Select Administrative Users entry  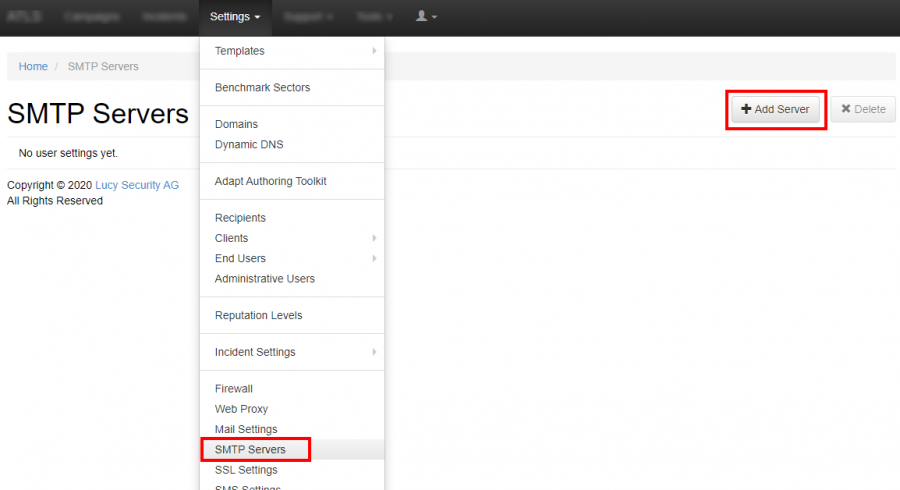(x=264, y=279)
